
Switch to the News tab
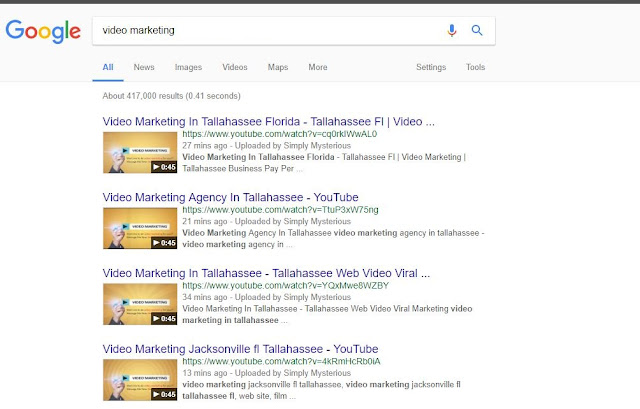coord(144,67)
